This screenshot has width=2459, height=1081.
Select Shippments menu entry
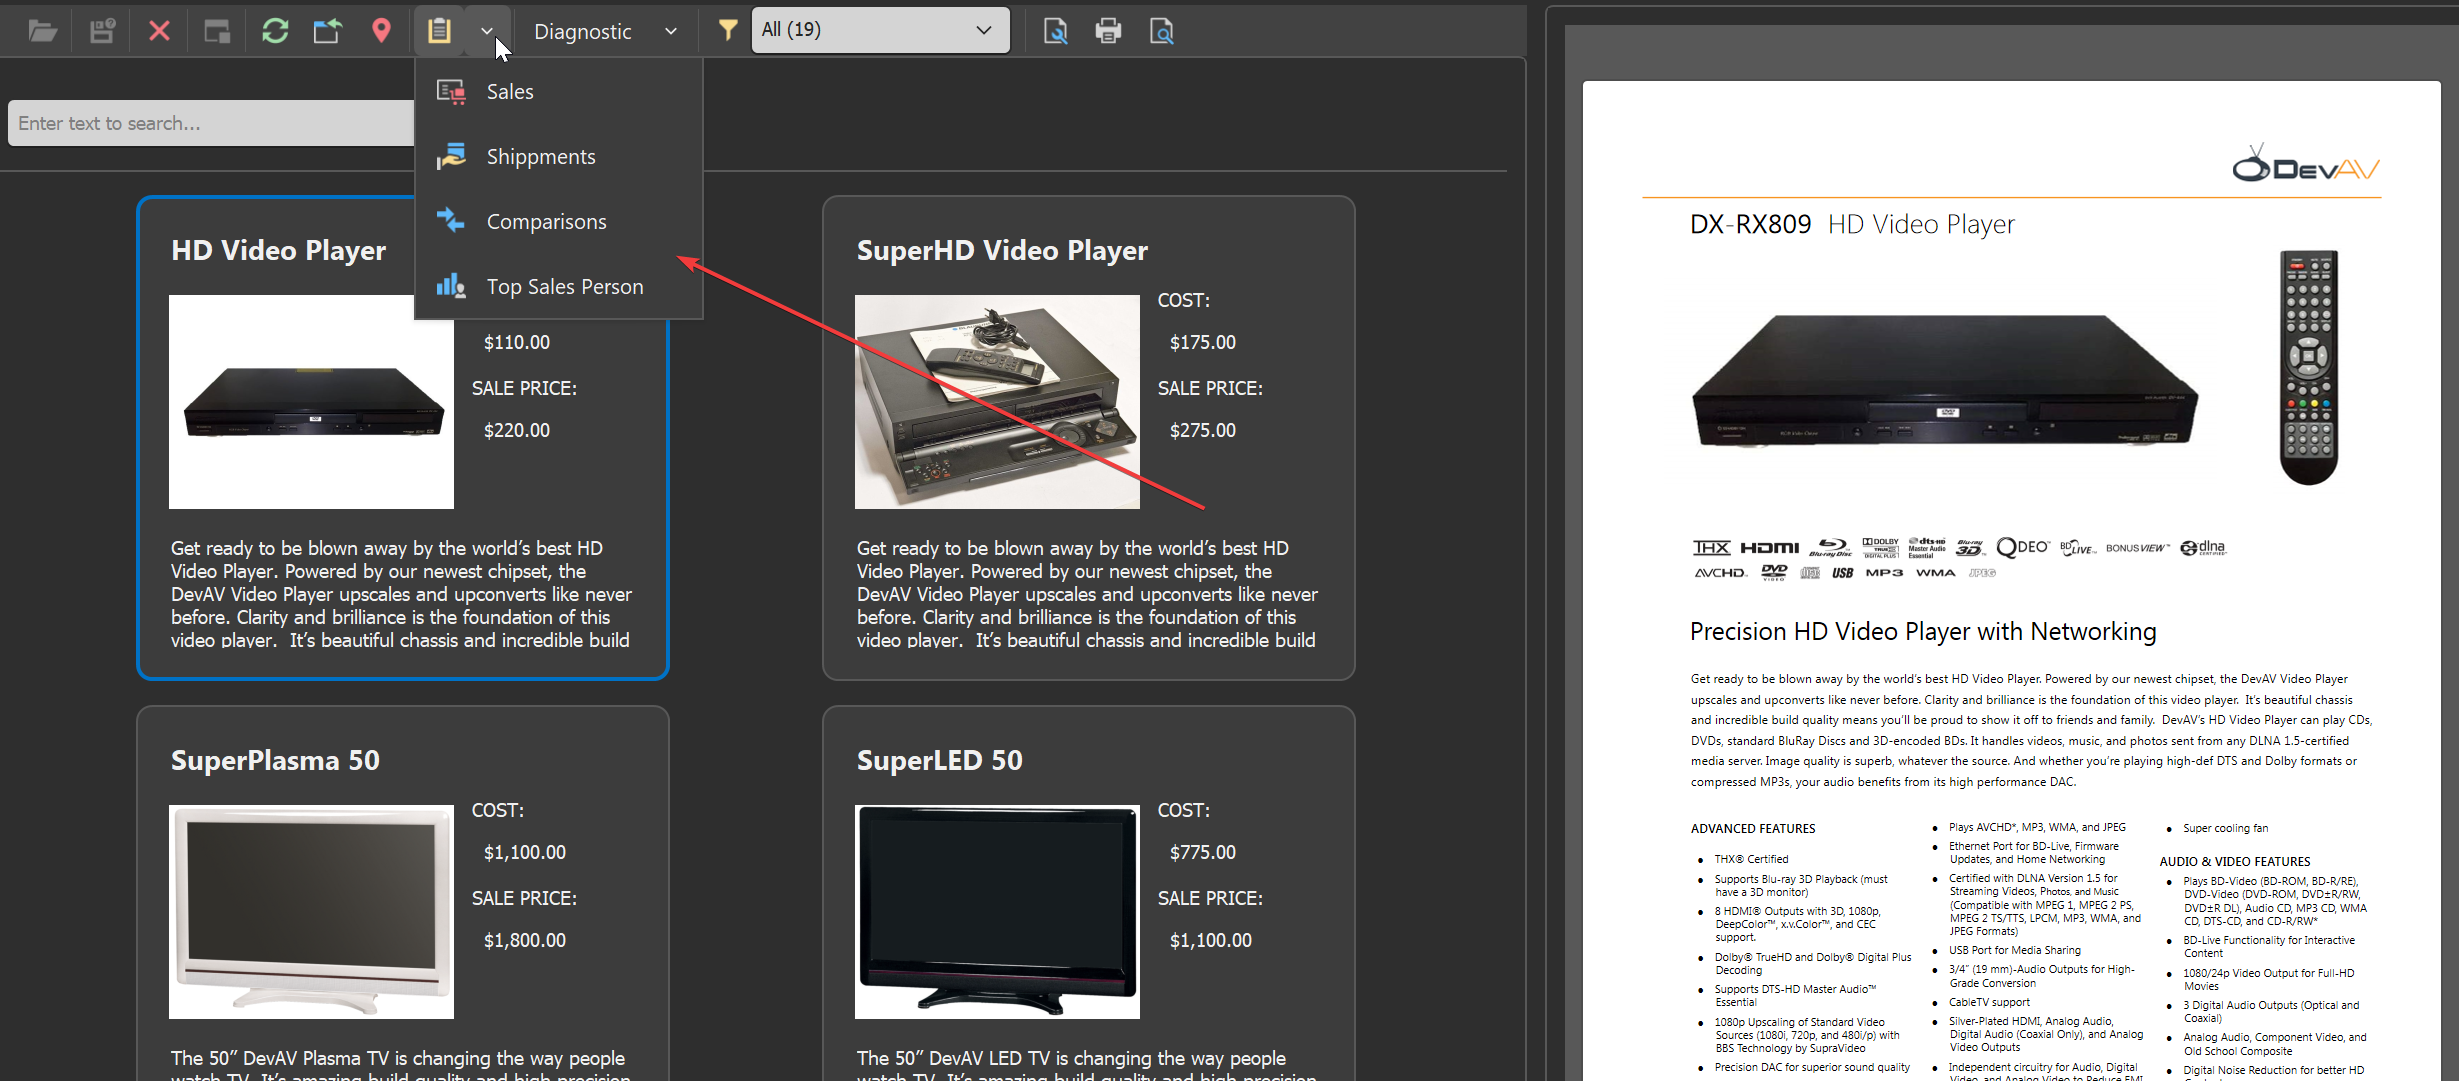pyautogui.click(x=540, y=157)
